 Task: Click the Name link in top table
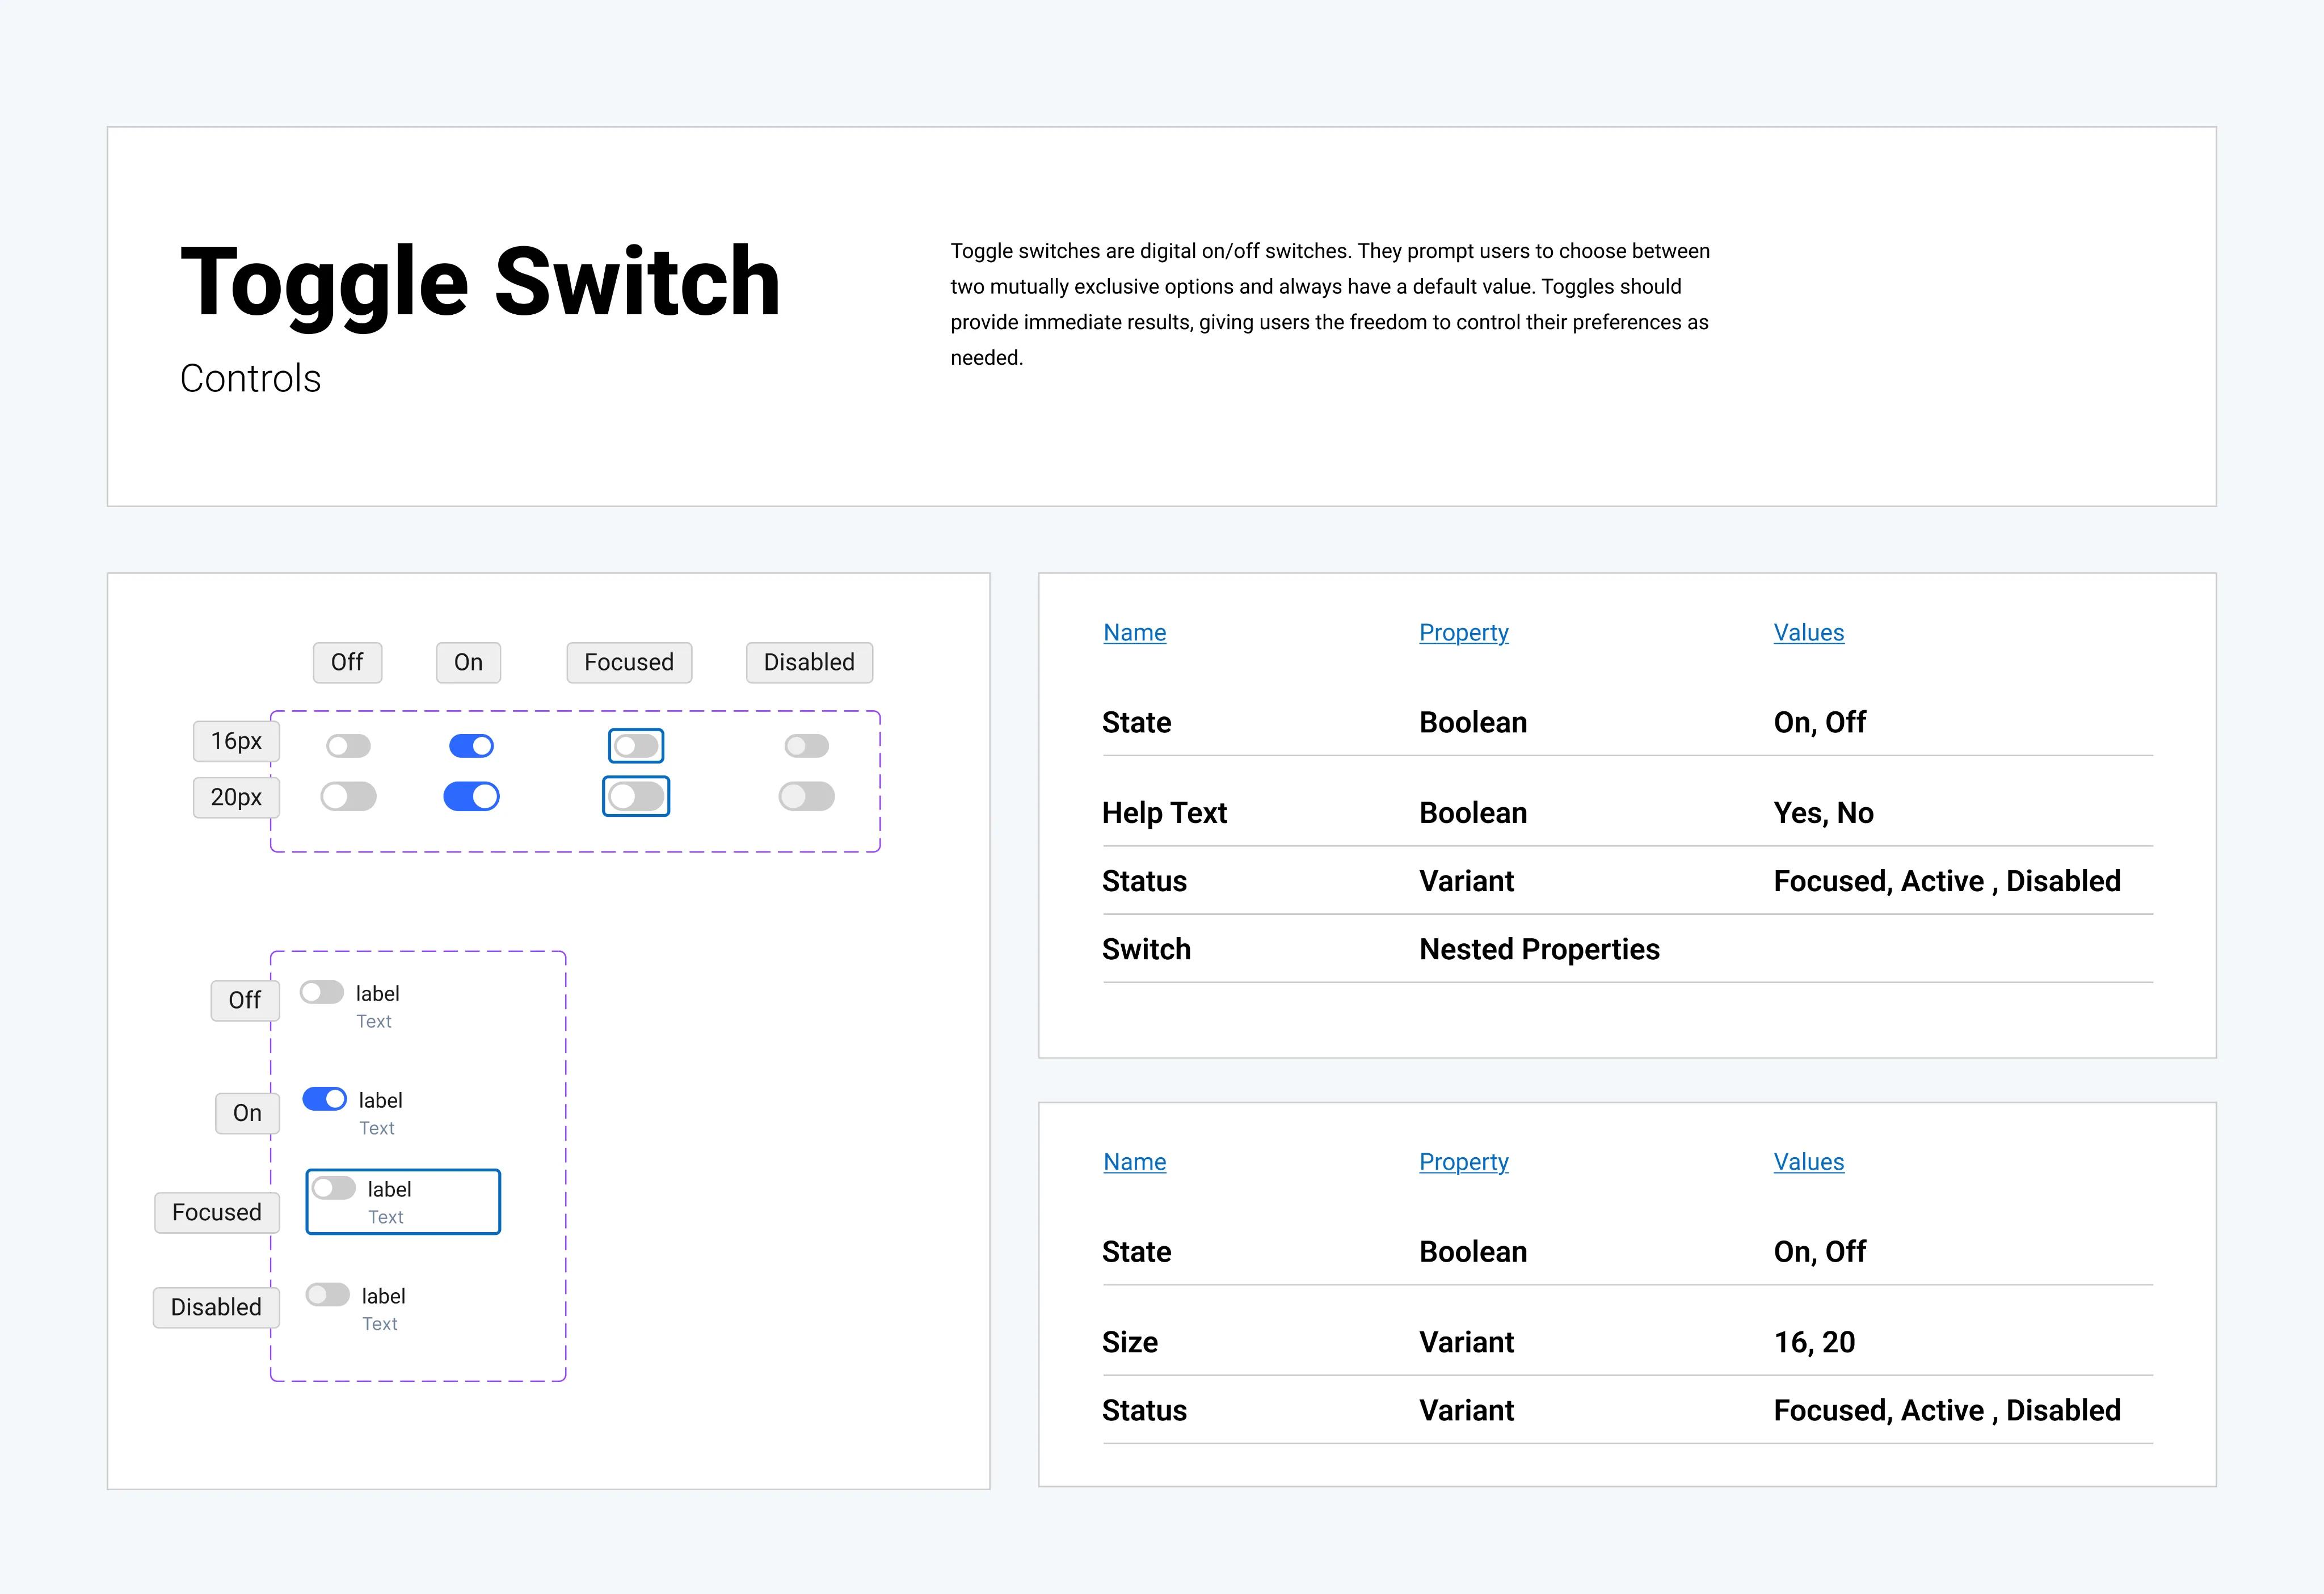tap(1135, 632)
